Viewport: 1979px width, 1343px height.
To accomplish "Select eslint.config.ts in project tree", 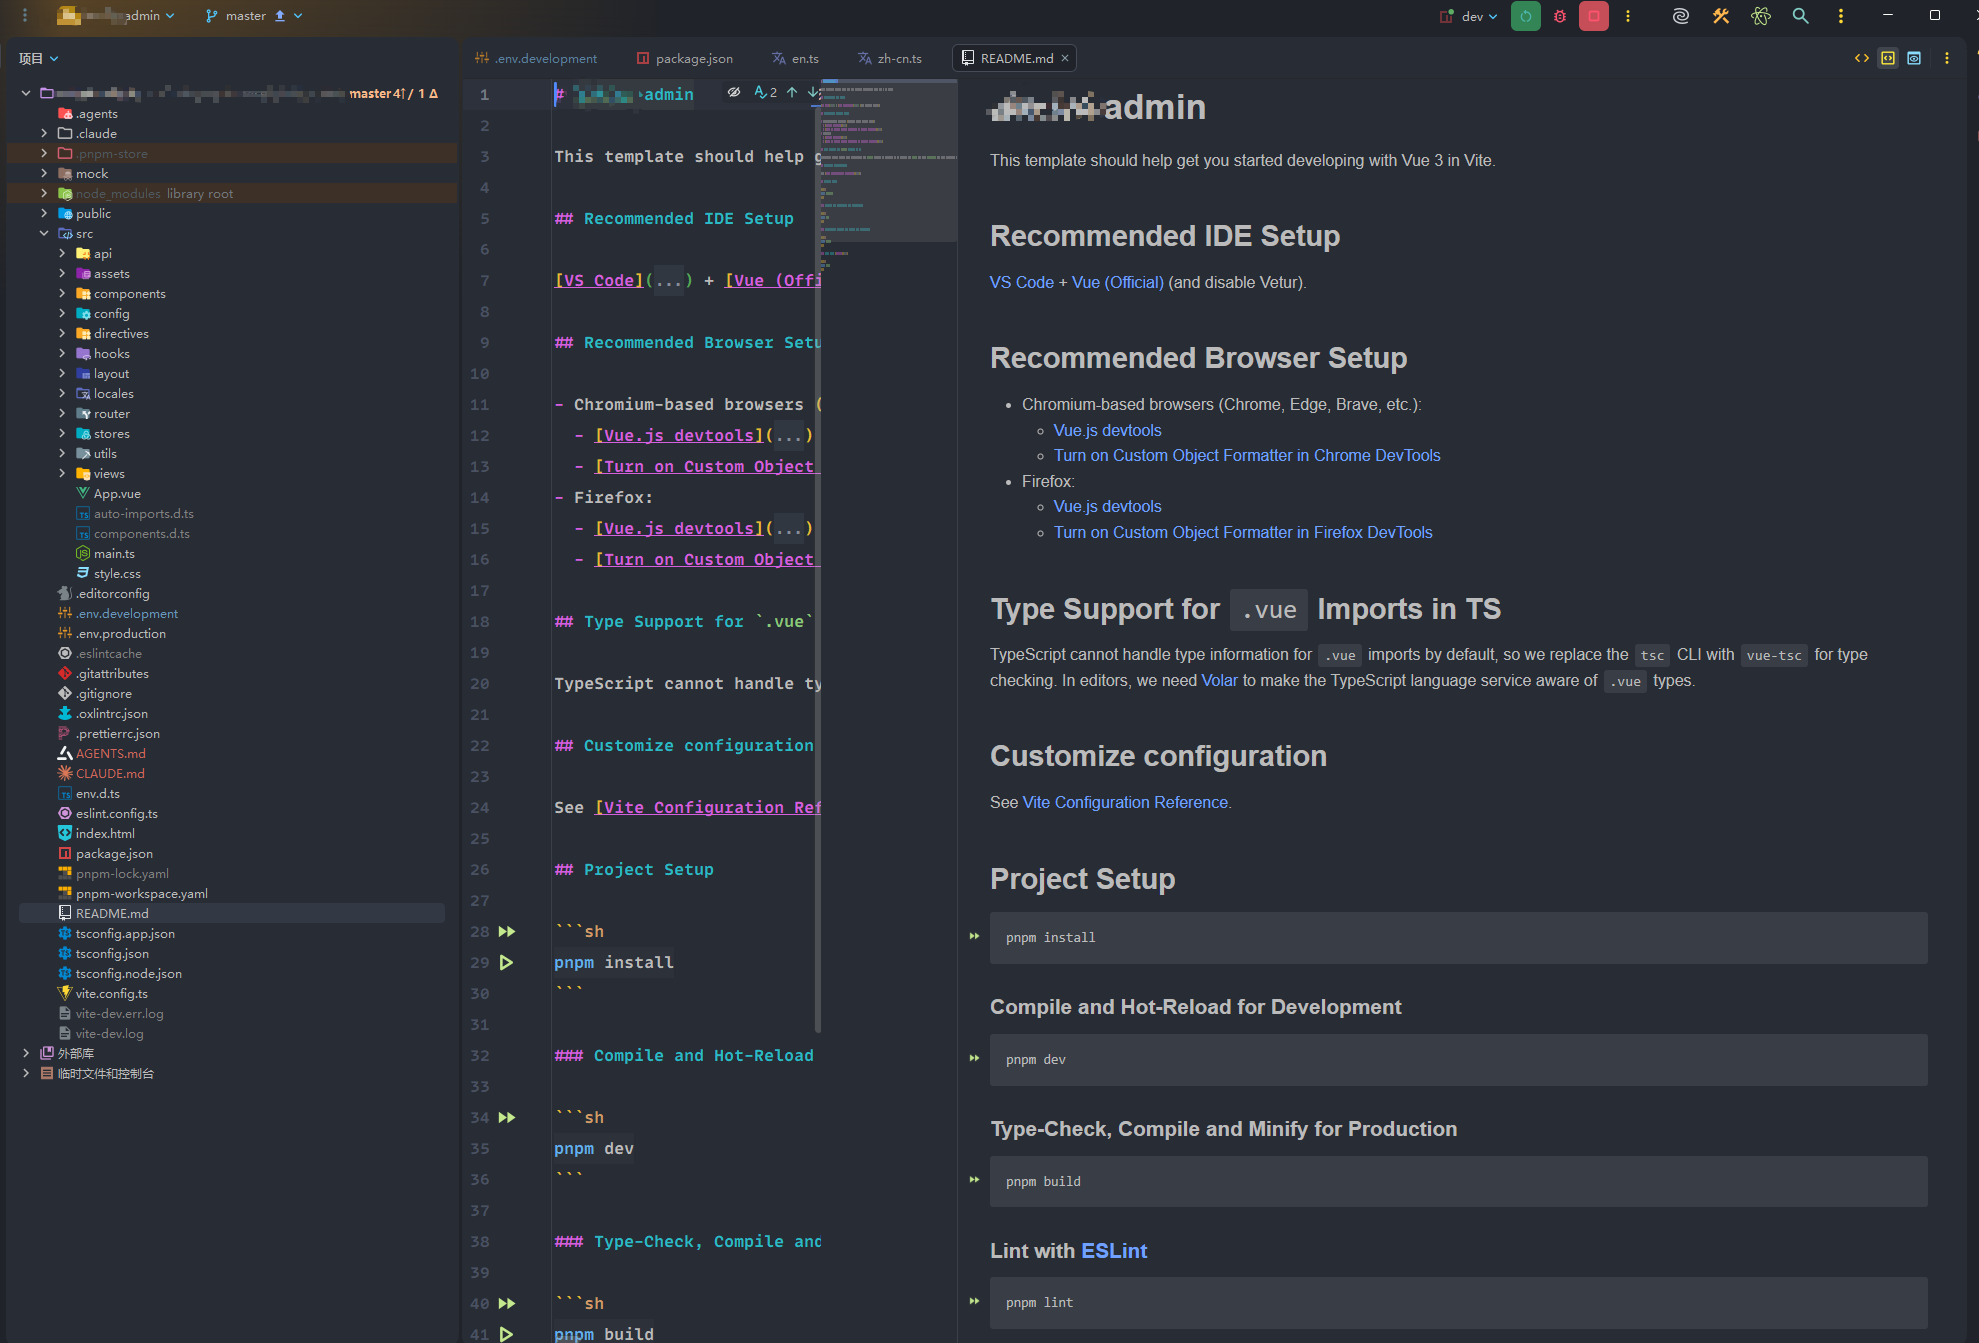I will point(116,813).
